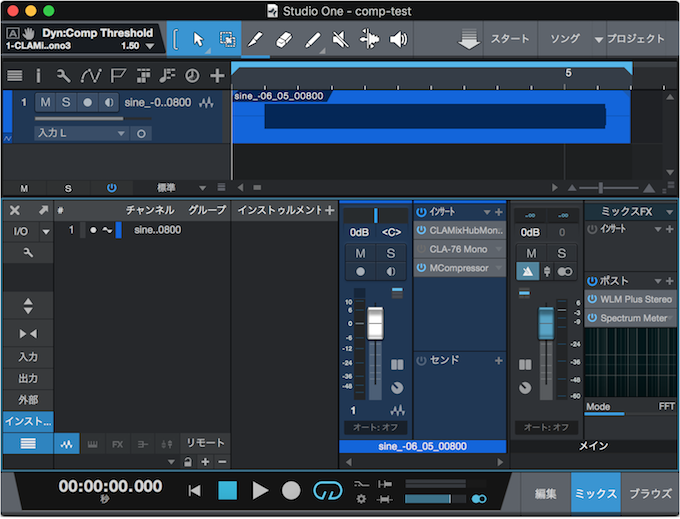The height and width of the screenshot is (519, 680).
Task: Switch to ミックス mix view
Action: coord(596,494)
